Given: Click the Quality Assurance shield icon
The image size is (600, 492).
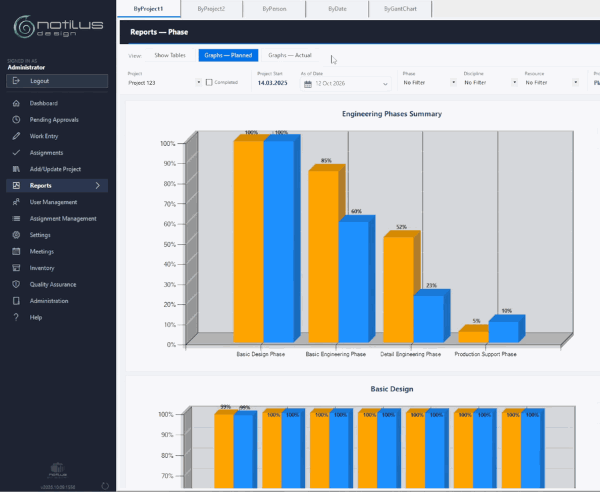Looking at the screenshot, I should click(16, 284).
